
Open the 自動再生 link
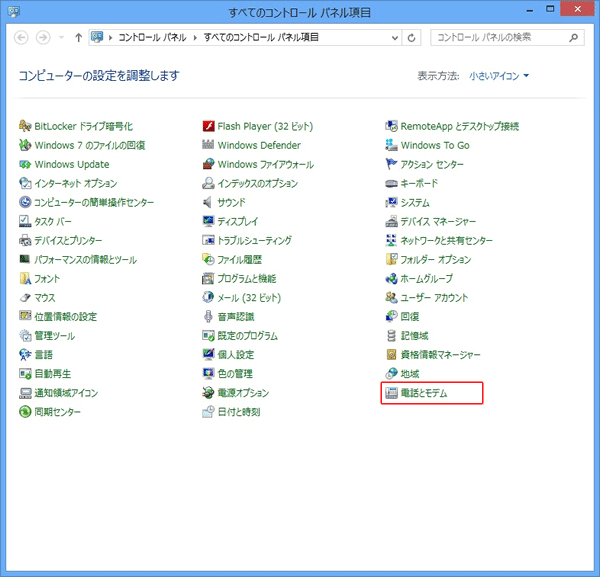tap(52, 373)
